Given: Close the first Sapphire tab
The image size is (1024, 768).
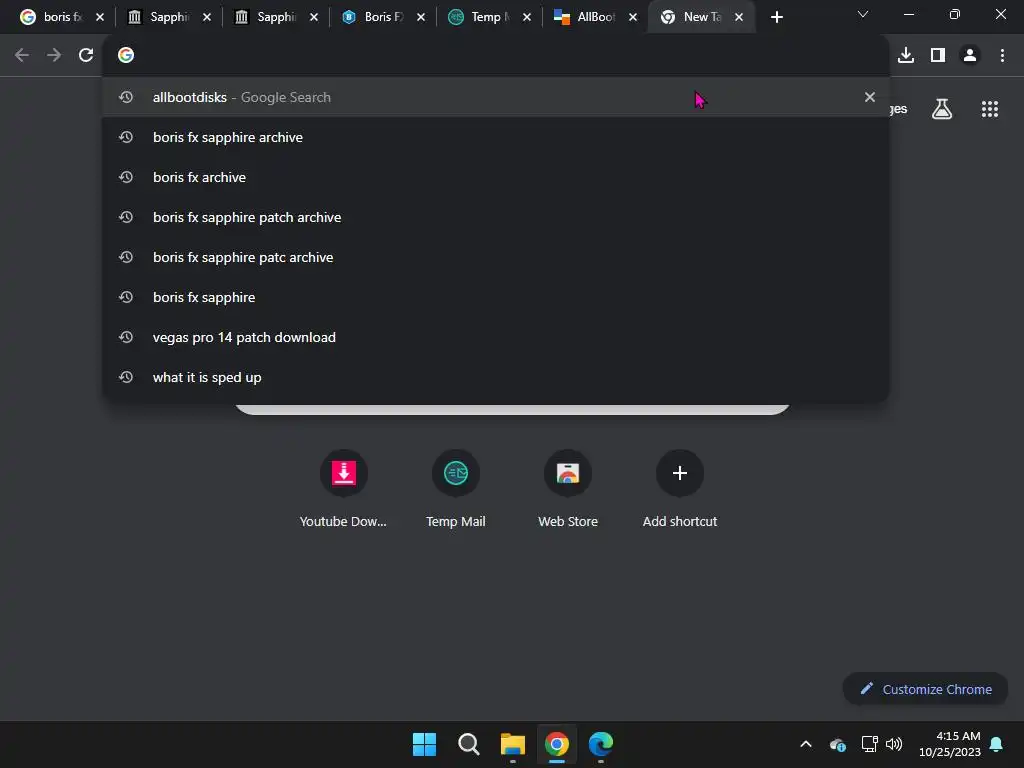Looking at the screenshot, I should 207,18.
